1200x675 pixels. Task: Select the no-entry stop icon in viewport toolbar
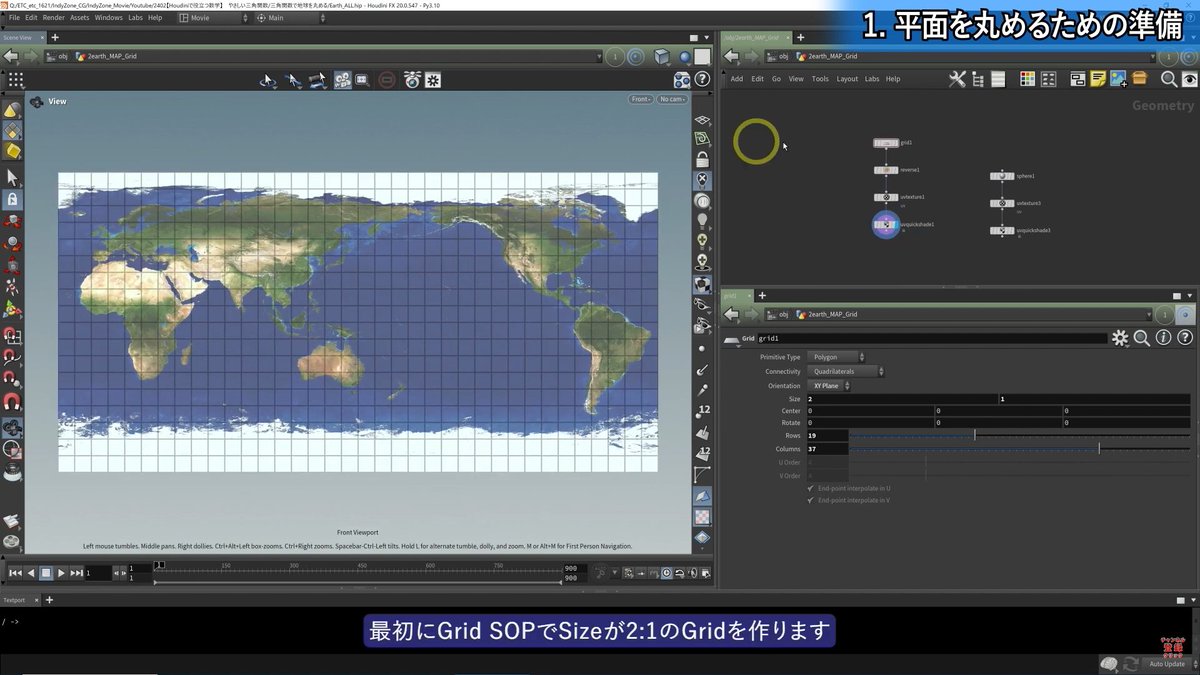pos(387,80)
